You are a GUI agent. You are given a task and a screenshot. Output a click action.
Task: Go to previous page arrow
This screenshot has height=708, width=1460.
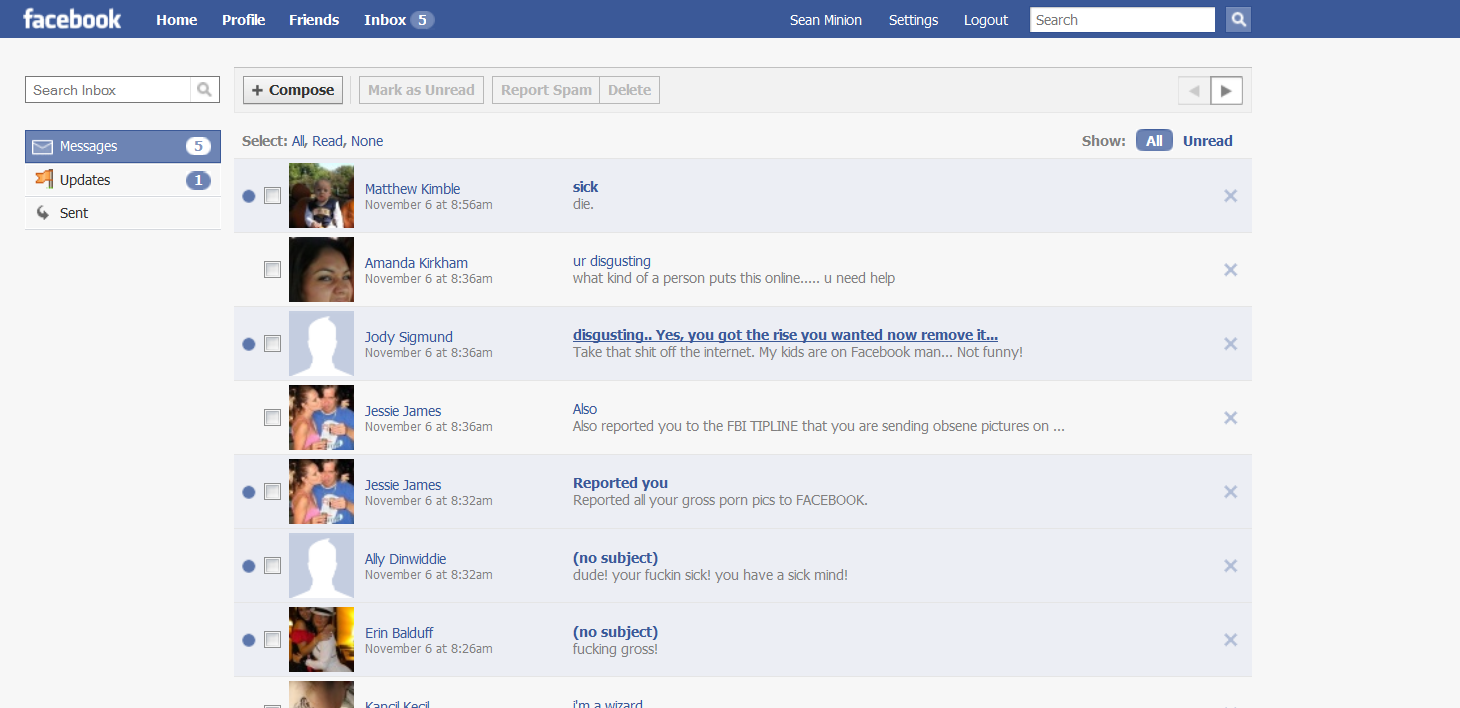[1194, 91]
